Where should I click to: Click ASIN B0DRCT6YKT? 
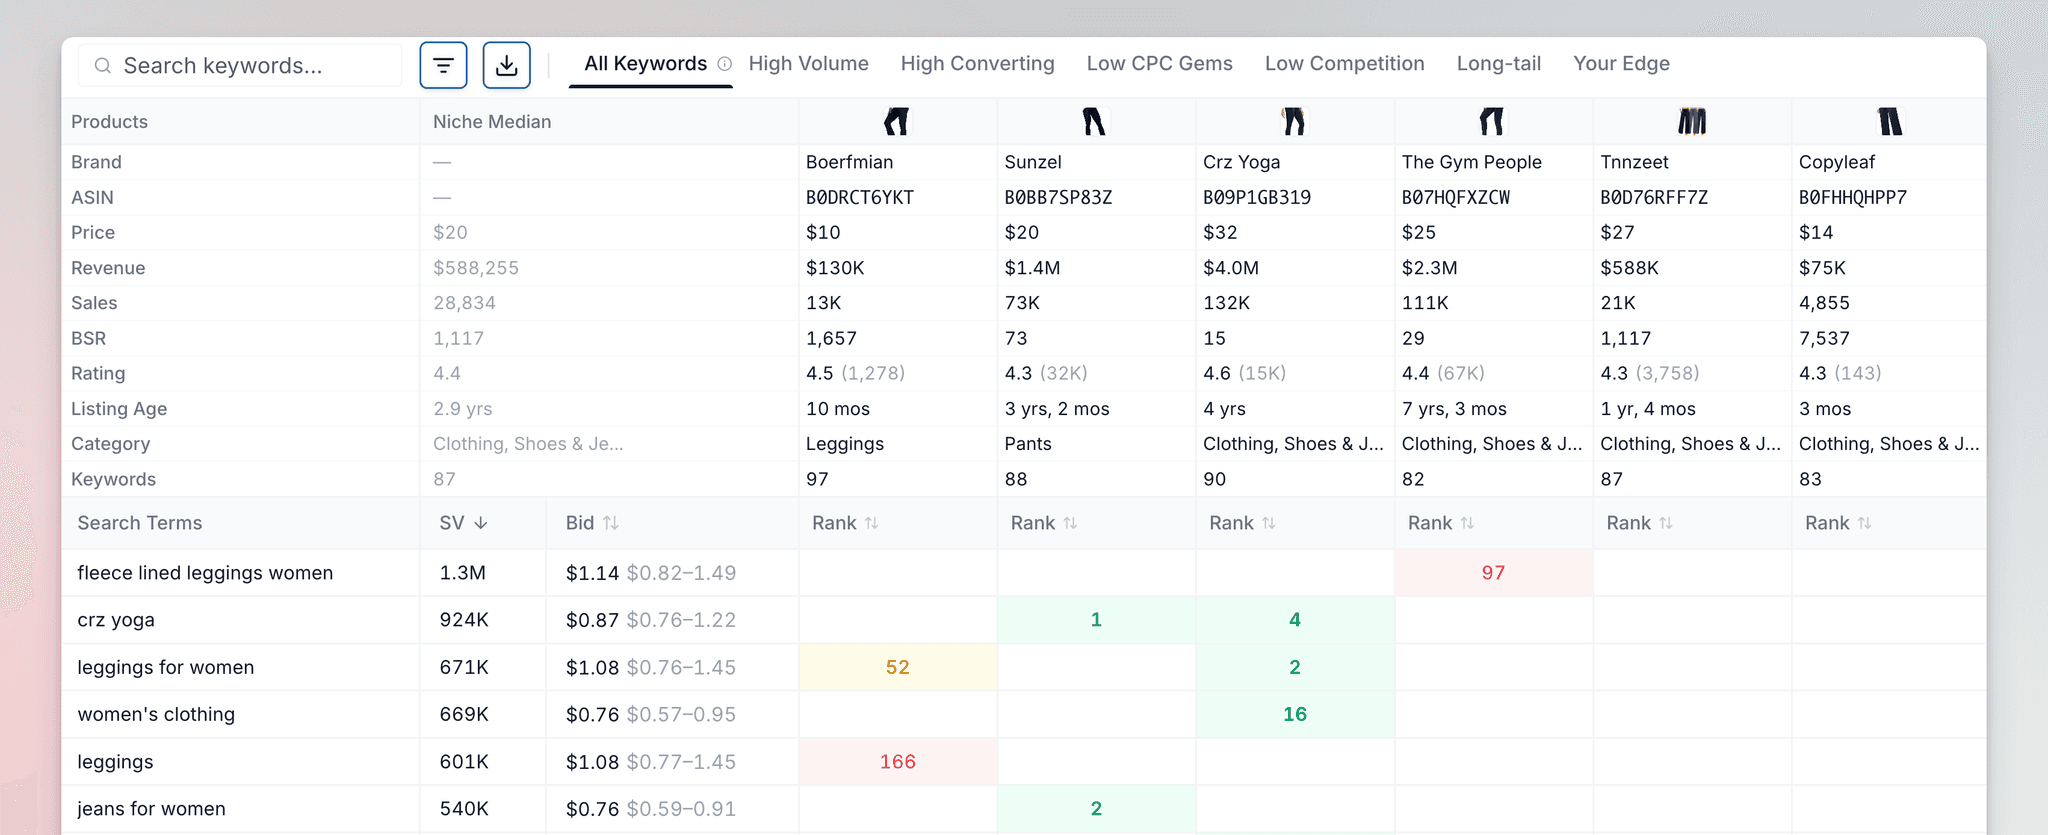click(860, 198)
